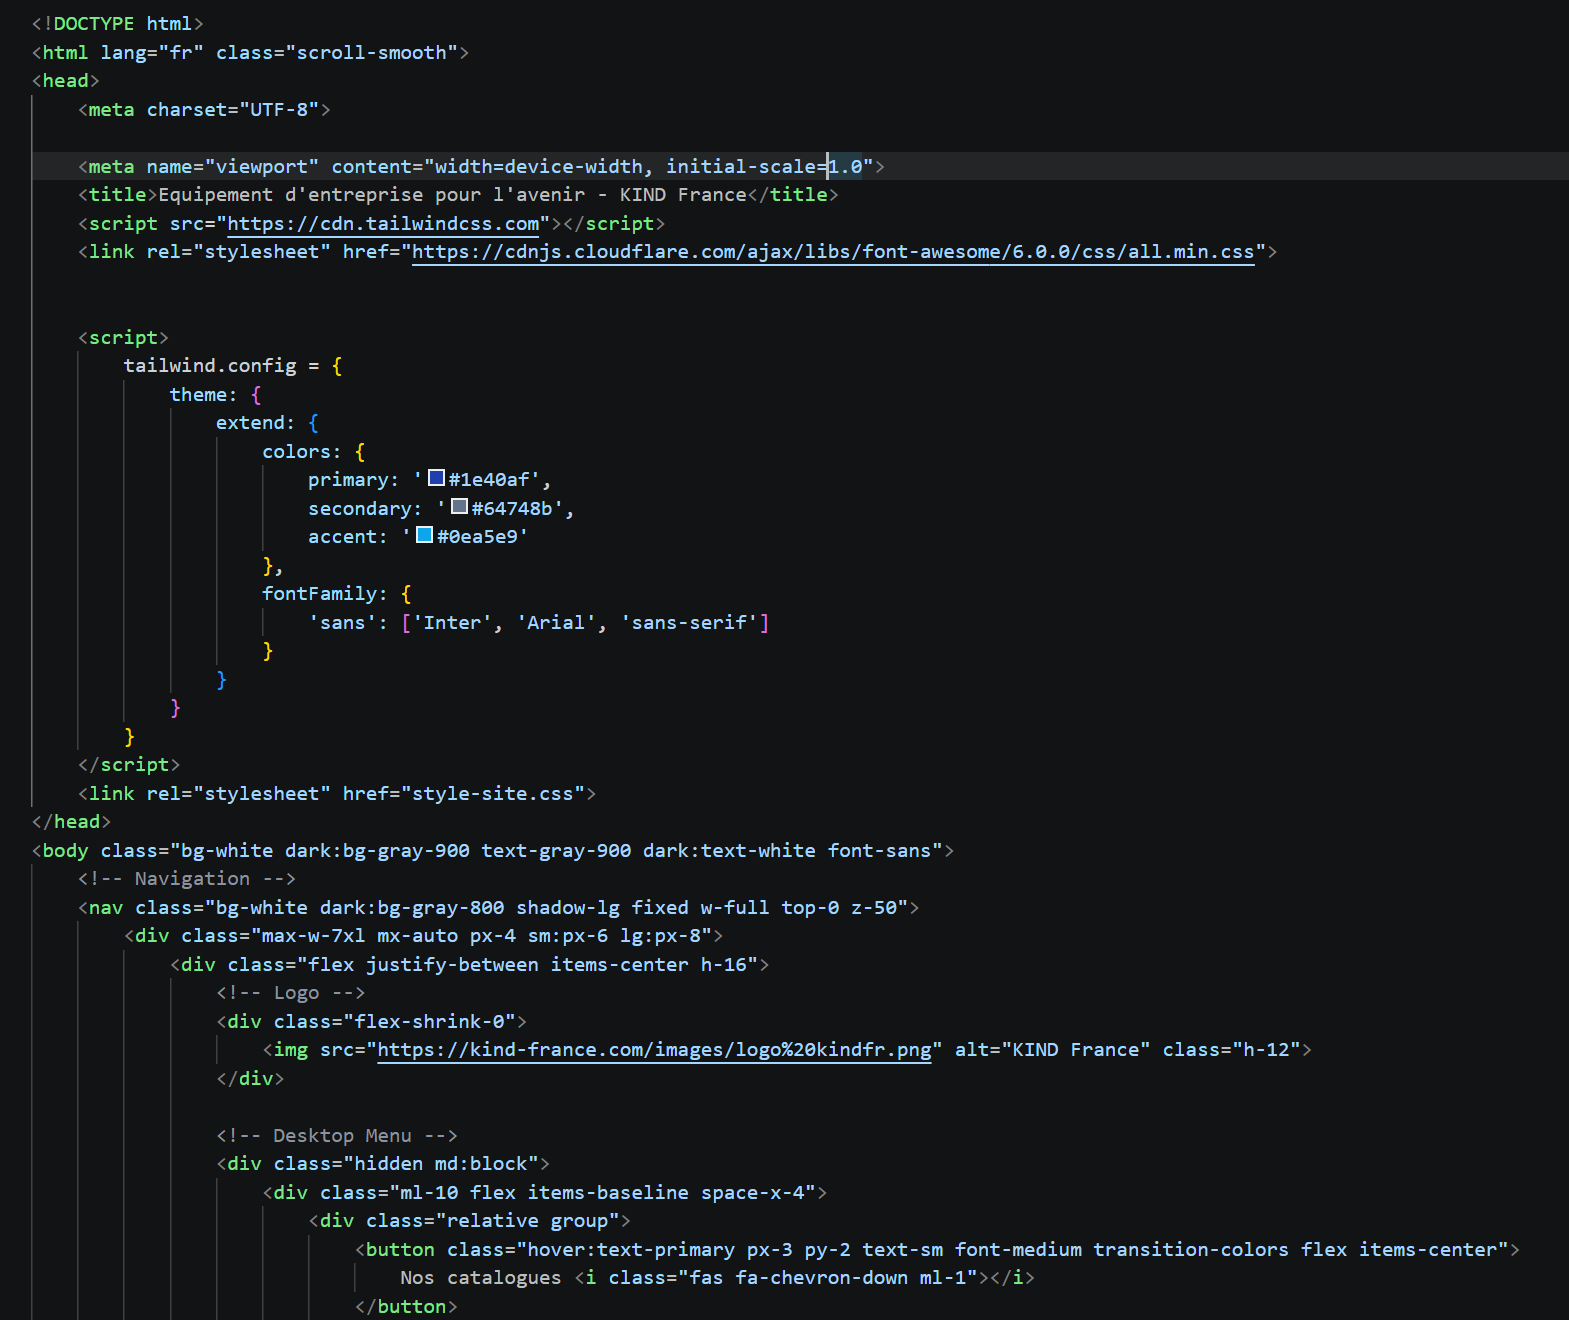The height and width of the screenshot is (1320, 1569).
Task: Open the primary #1e40af color swatch
Action: [x=436, y=478]
